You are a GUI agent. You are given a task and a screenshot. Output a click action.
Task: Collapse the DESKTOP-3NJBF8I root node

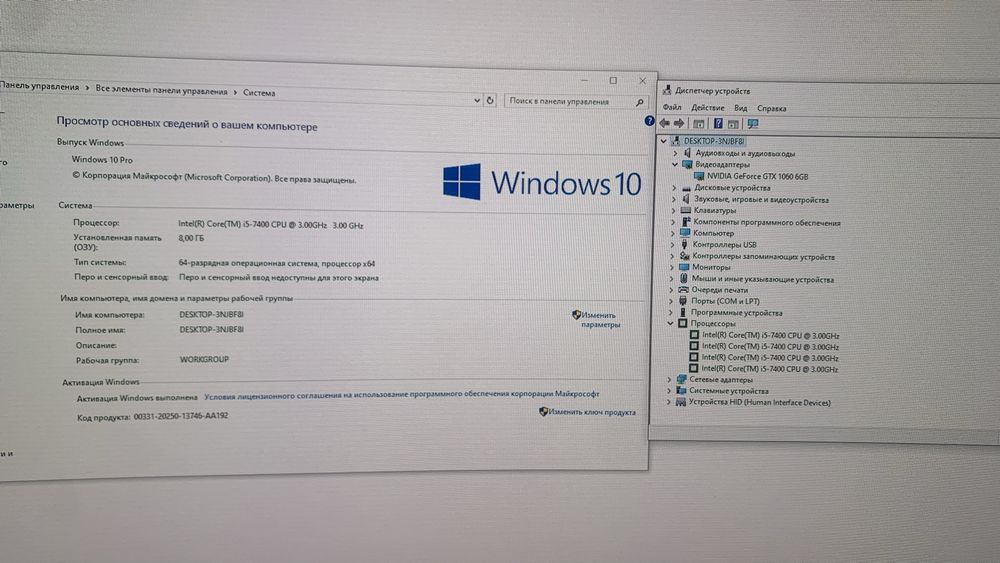663,141
